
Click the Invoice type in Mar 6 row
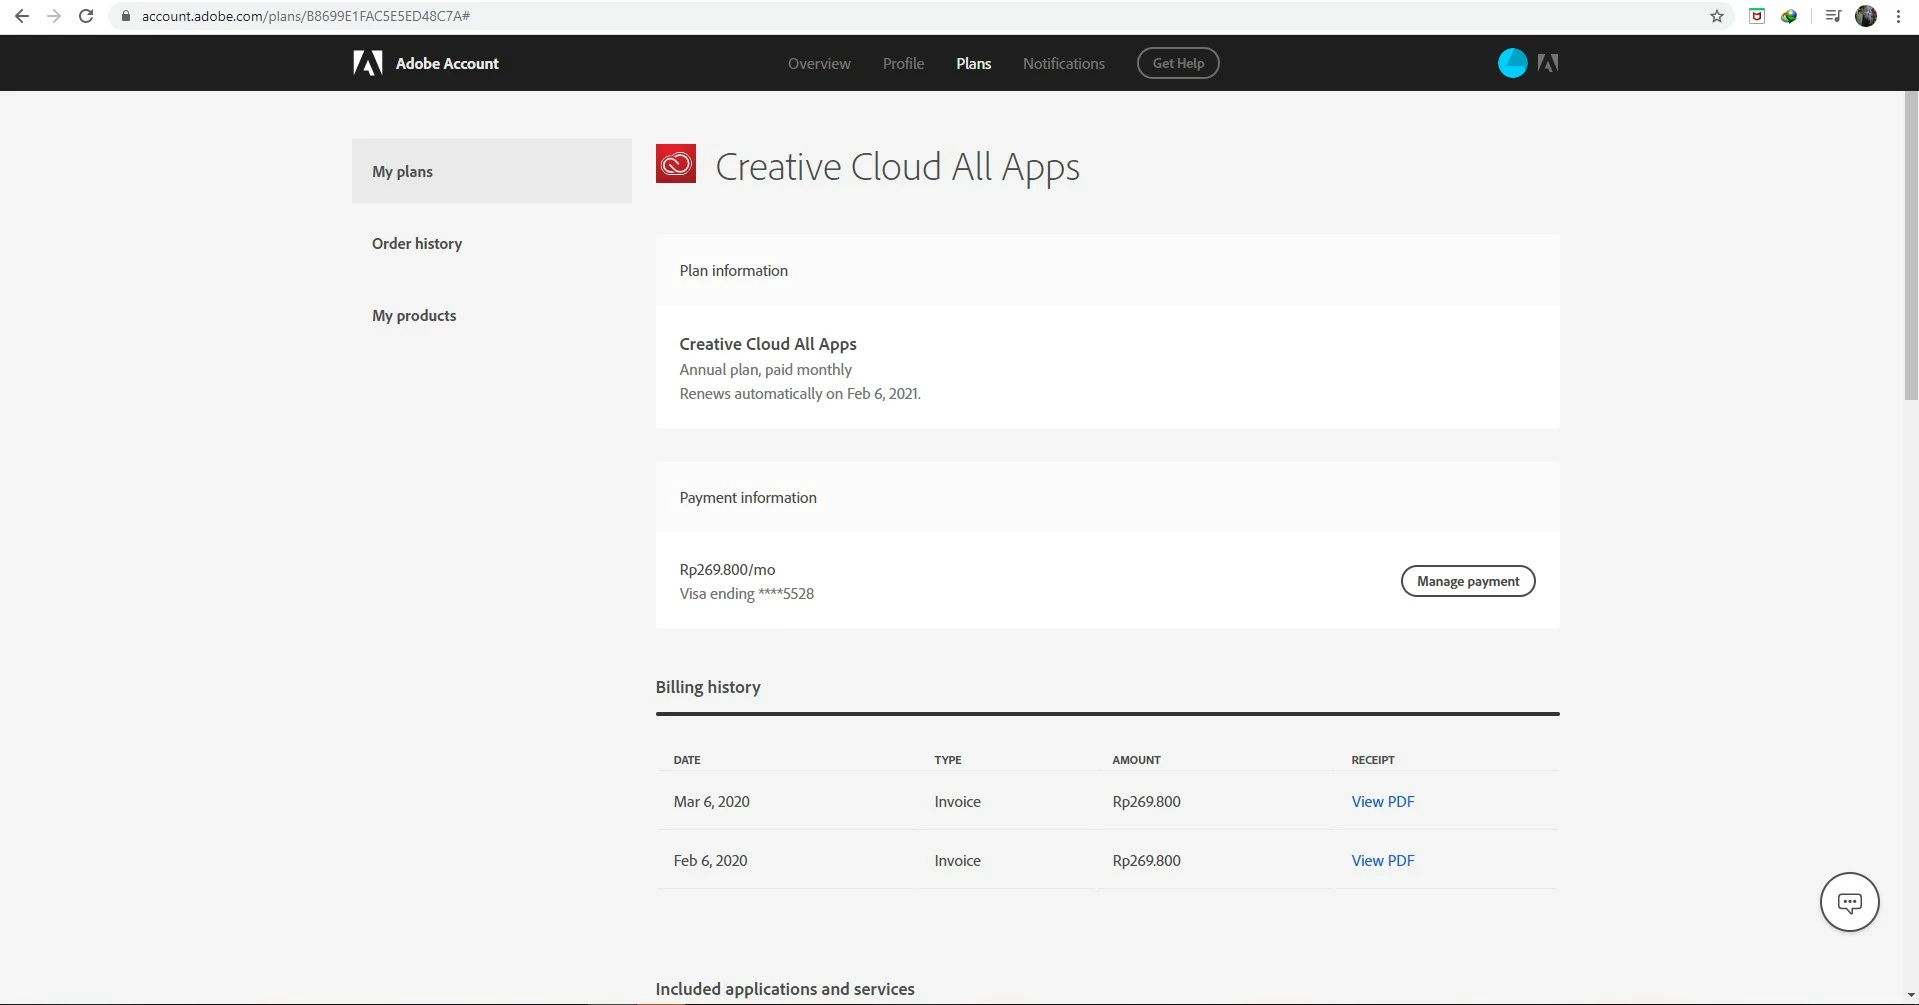click(x=957, y=801)
